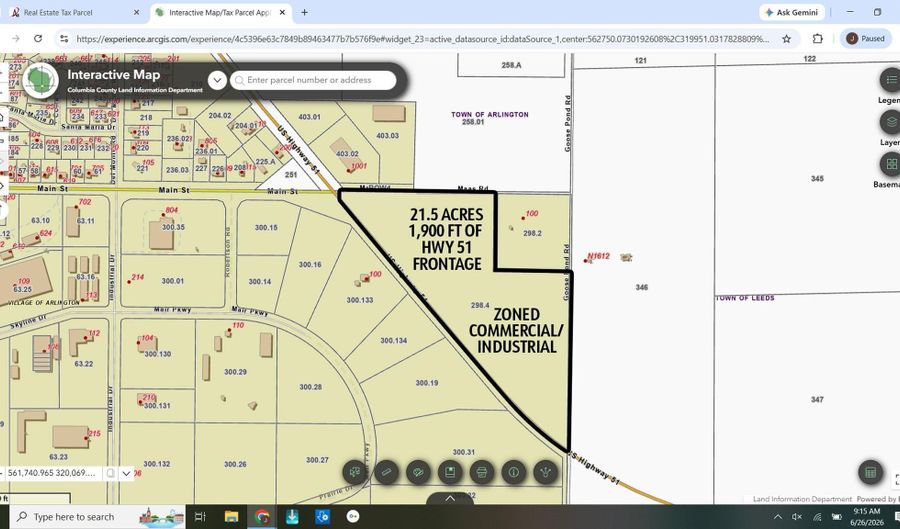Close the Interactive Map tab

(283, 12)
